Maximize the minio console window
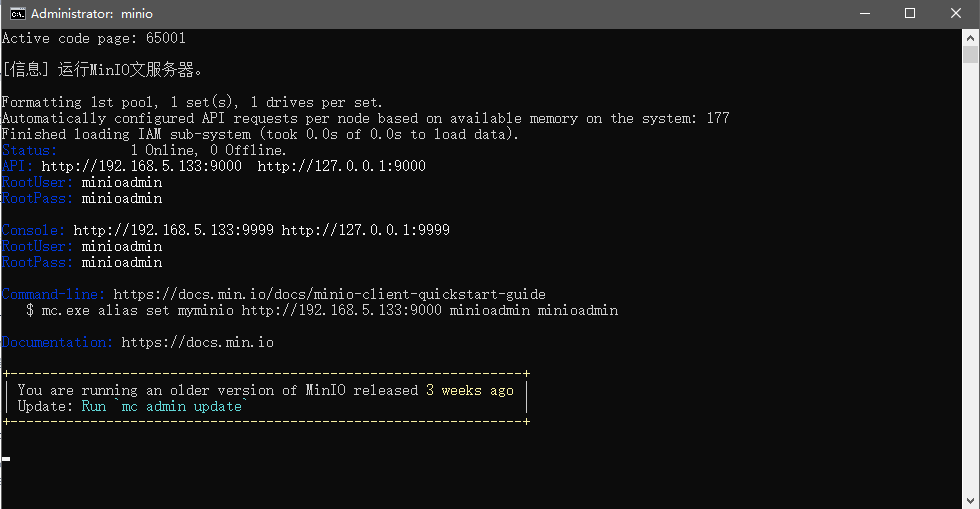980x509 pixels. 910,13
